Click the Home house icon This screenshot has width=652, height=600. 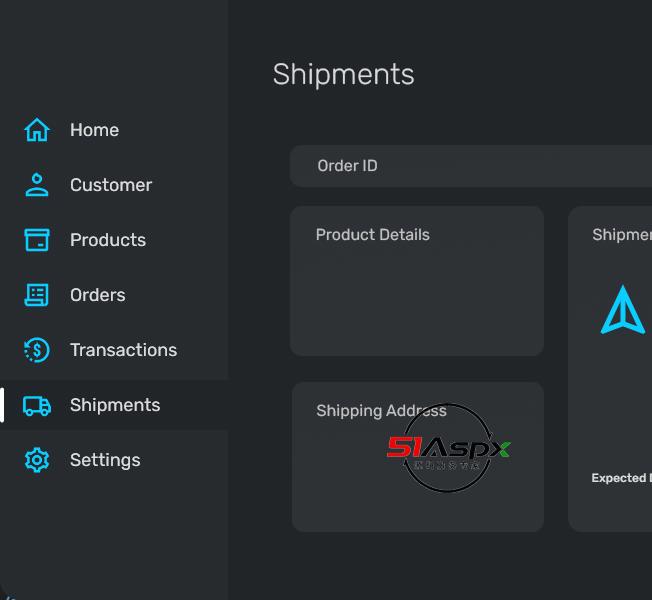coord(37,130)
